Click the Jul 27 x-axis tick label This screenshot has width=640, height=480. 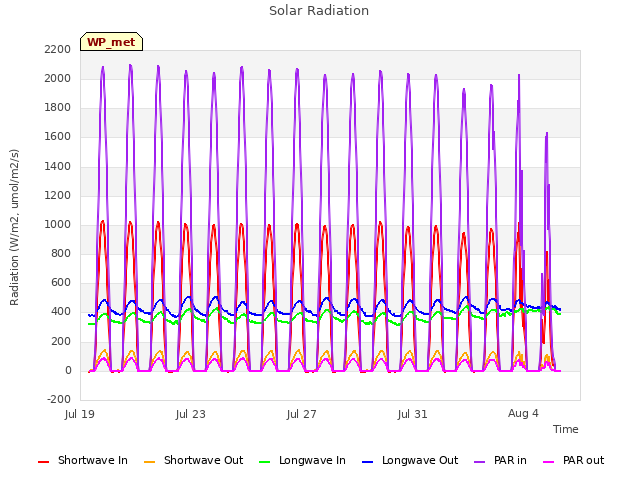click(302, 414)
